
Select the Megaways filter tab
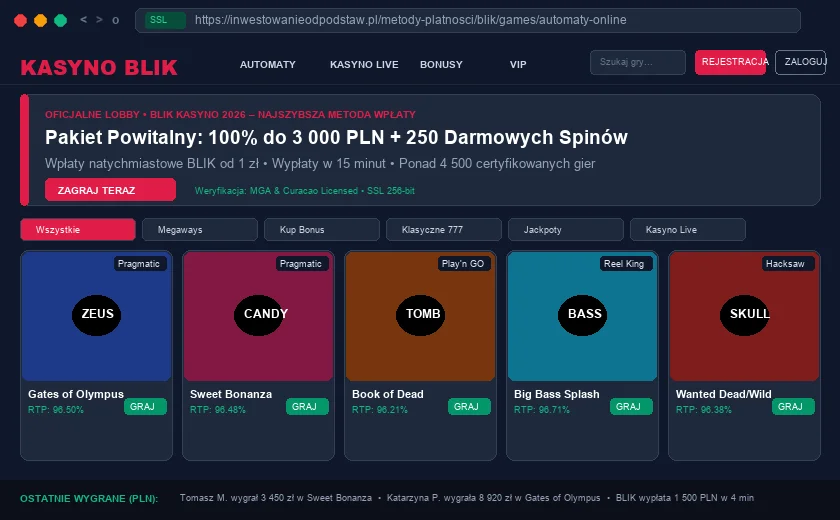pyautogui.click(x=200, y=230)
